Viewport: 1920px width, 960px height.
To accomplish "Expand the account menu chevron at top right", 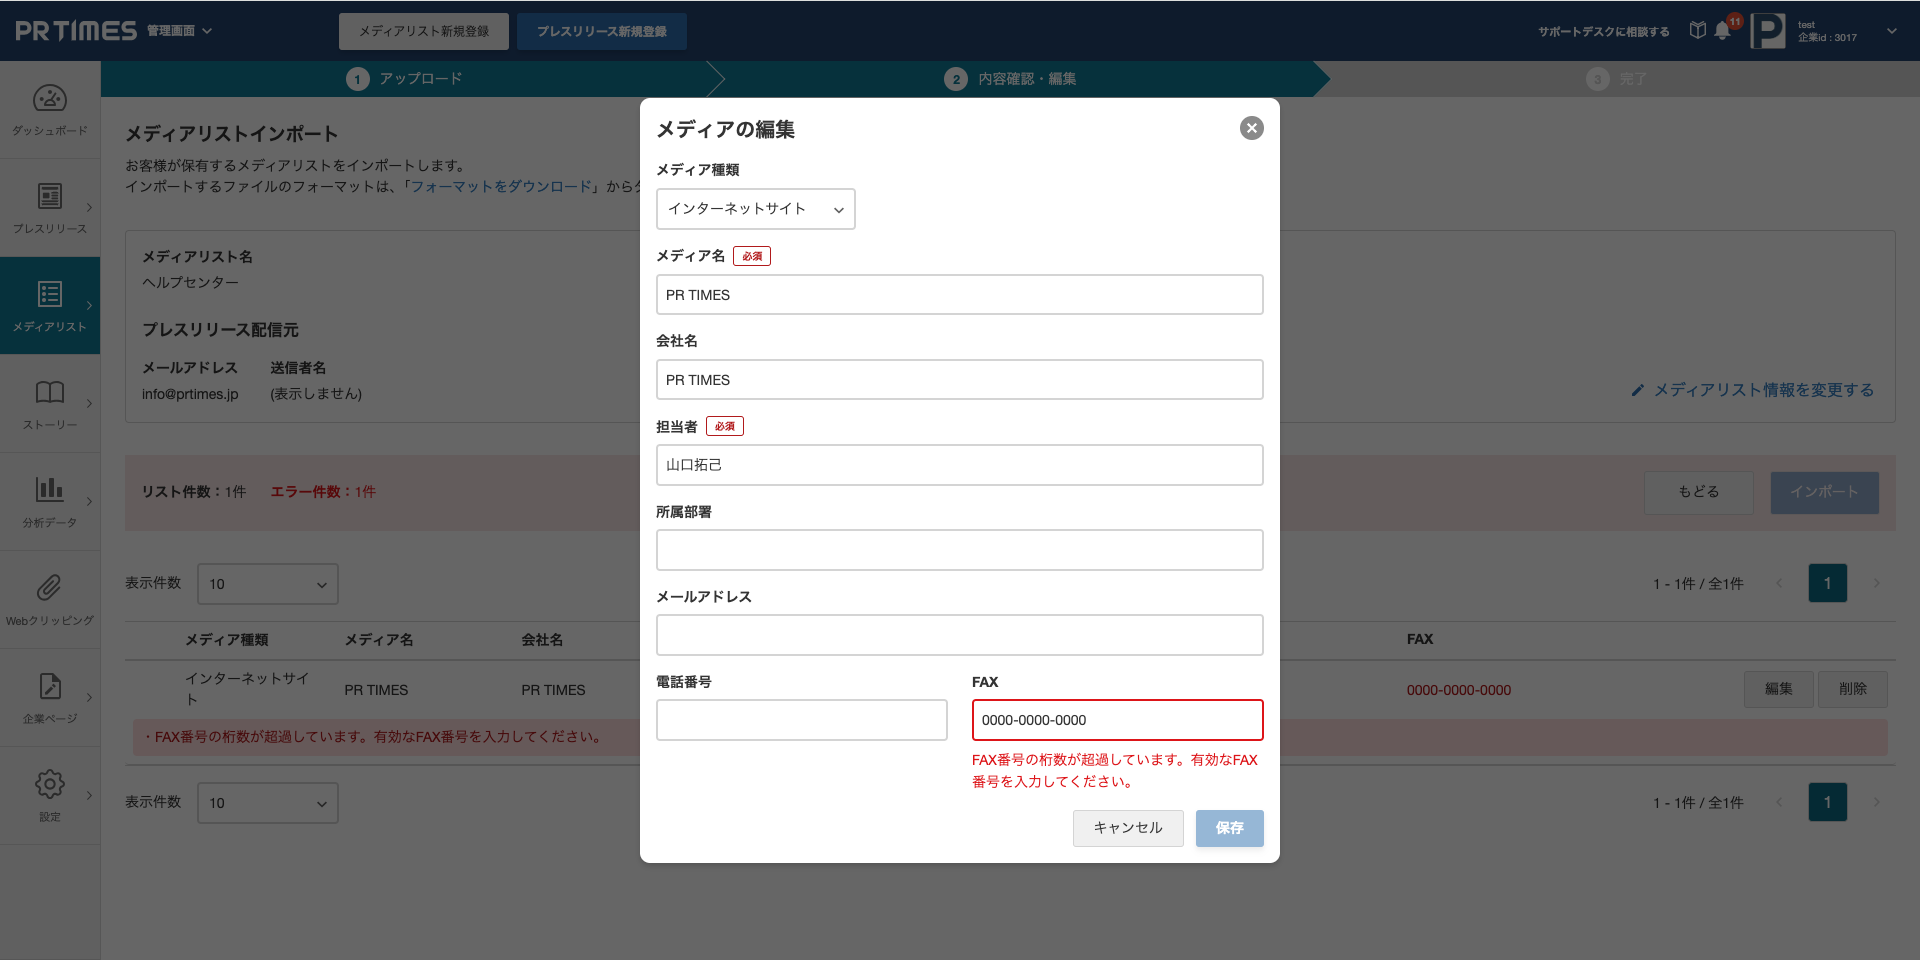I will pos(1892,31).
